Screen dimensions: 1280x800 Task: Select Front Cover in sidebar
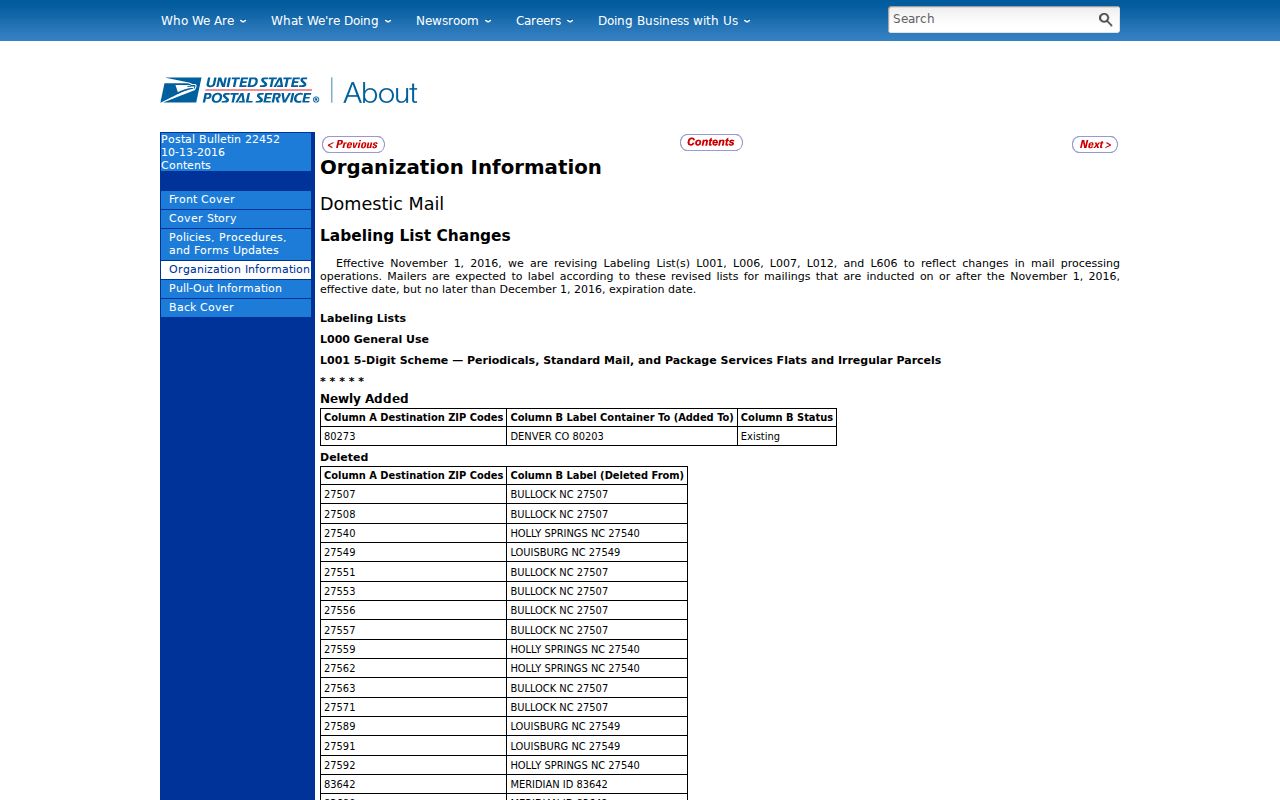[x=236, y=200]
